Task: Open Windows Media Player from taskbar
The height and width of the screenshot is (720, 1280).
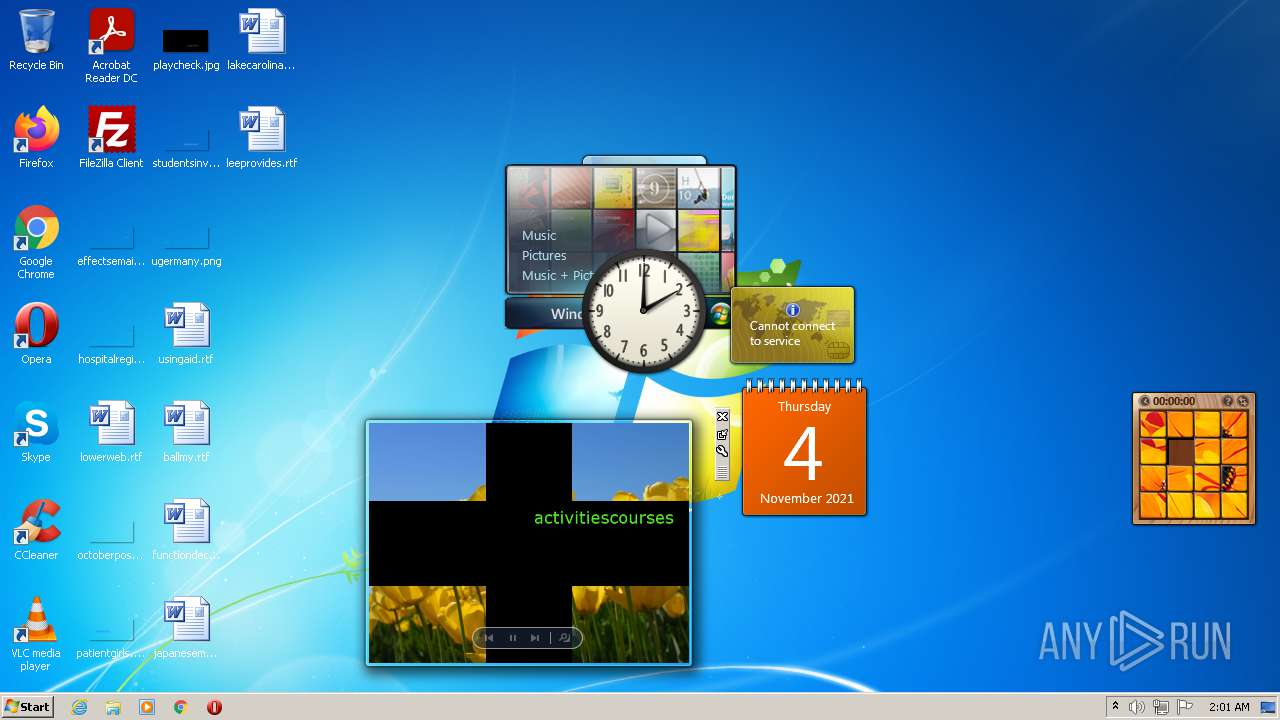Action: coord(147,707)
